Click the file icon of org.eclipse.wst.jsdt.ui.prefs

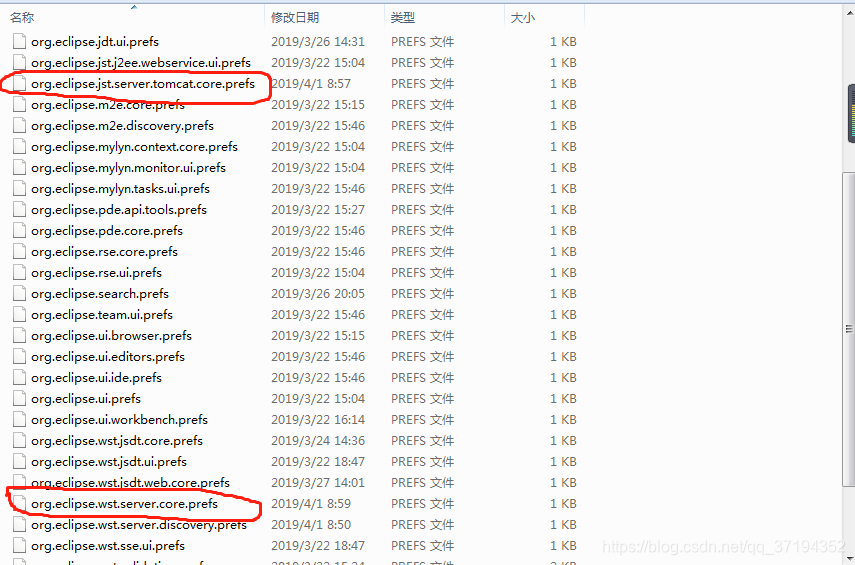point(19,462)
